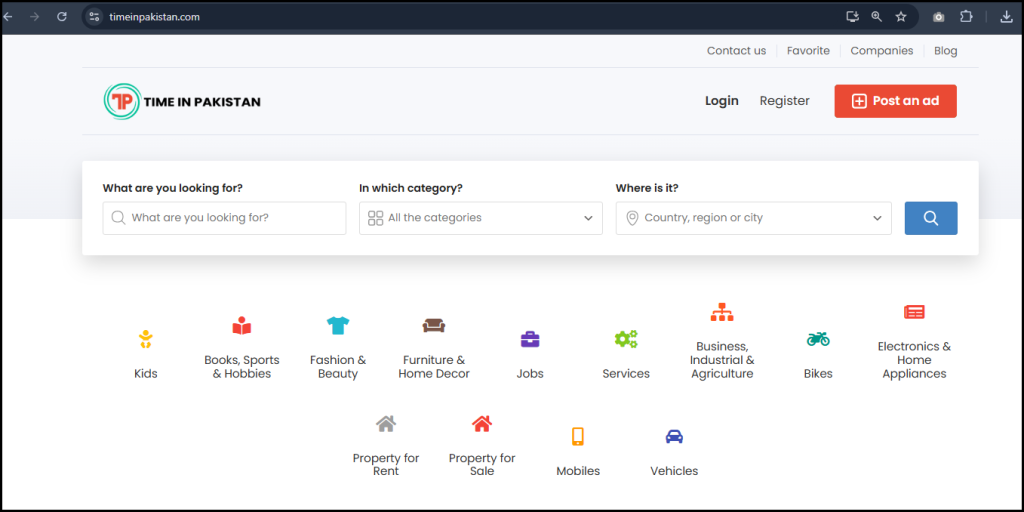This screenshot has height=512, width=1024.
Task: Select the Books, Sports & Hobbies icon
Action: 242,326
